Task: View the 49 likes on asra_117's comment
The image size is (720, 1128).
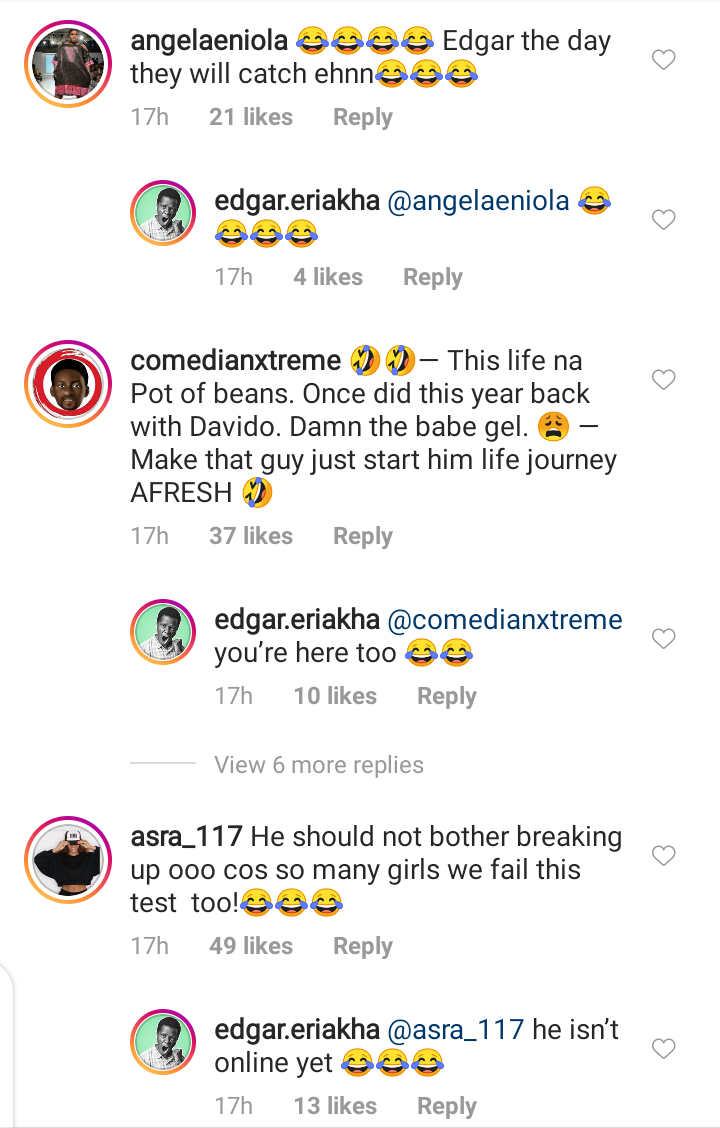Action: point(250,946)
